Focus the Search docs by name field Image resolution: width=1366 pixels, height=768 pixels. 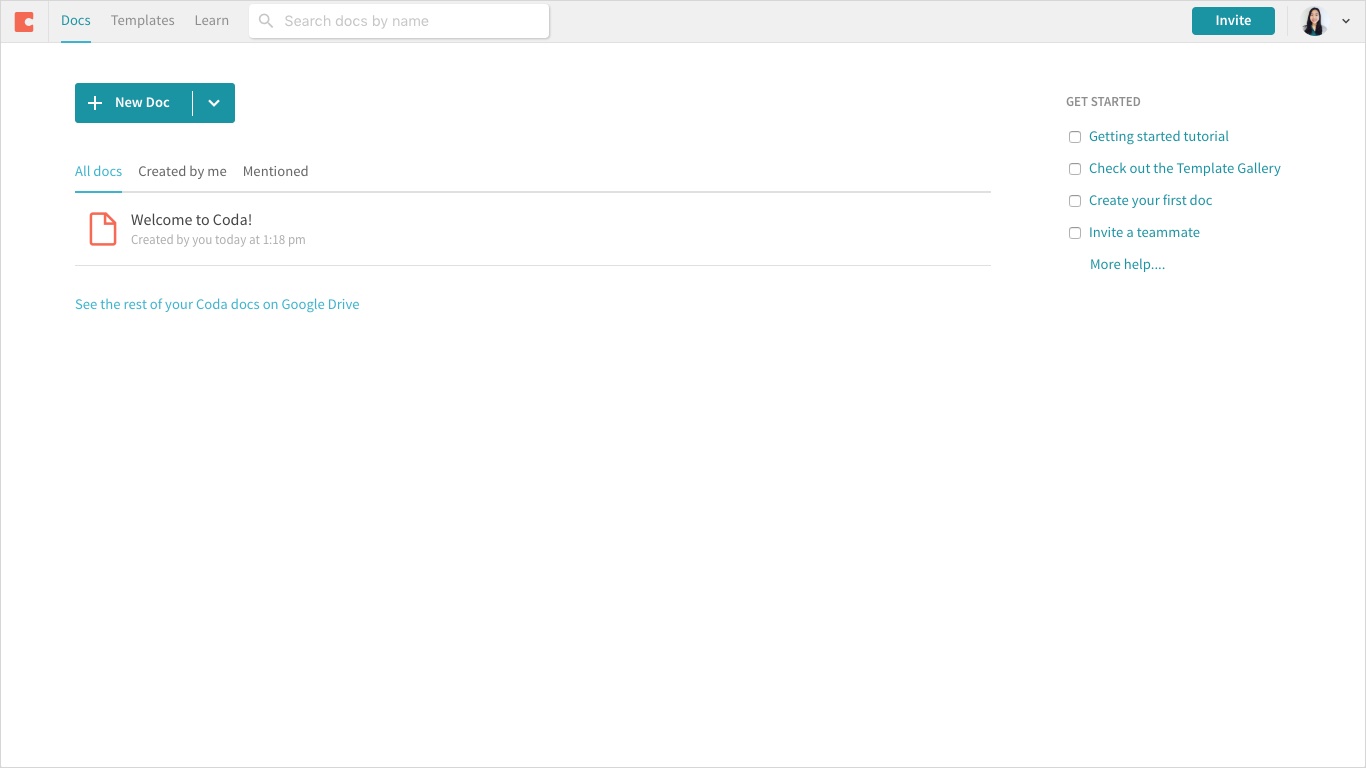(x=399, y=21)
